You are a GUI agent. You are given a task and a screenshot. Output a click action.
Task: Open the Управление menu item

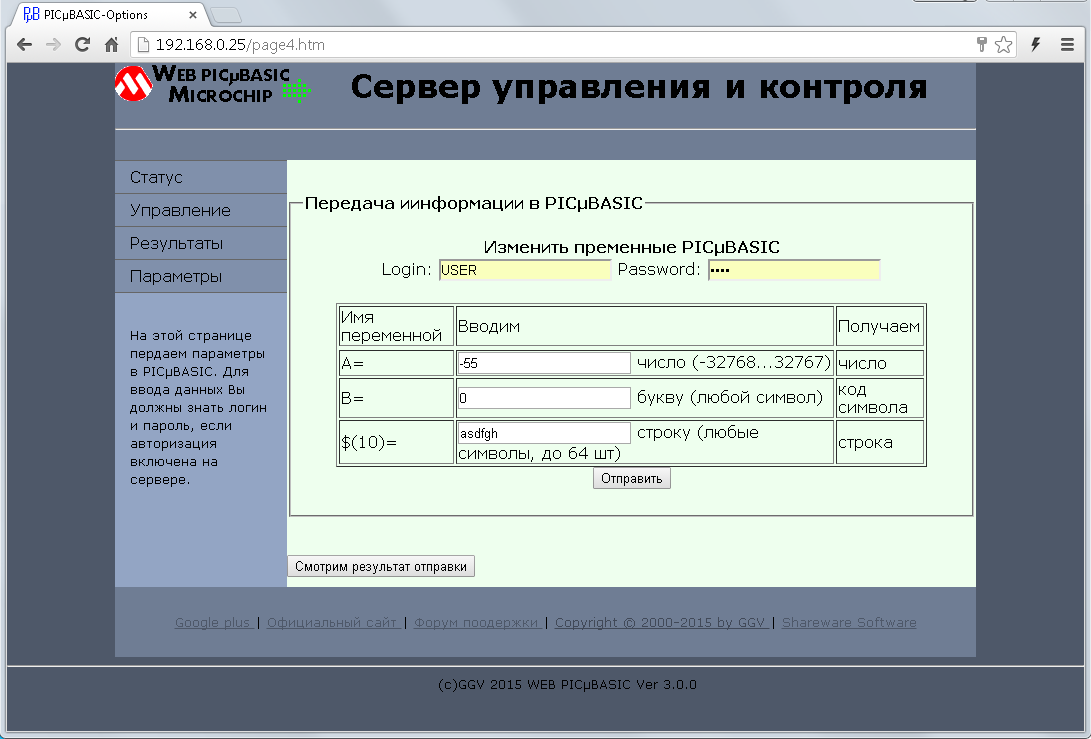(x=201, y=210)
